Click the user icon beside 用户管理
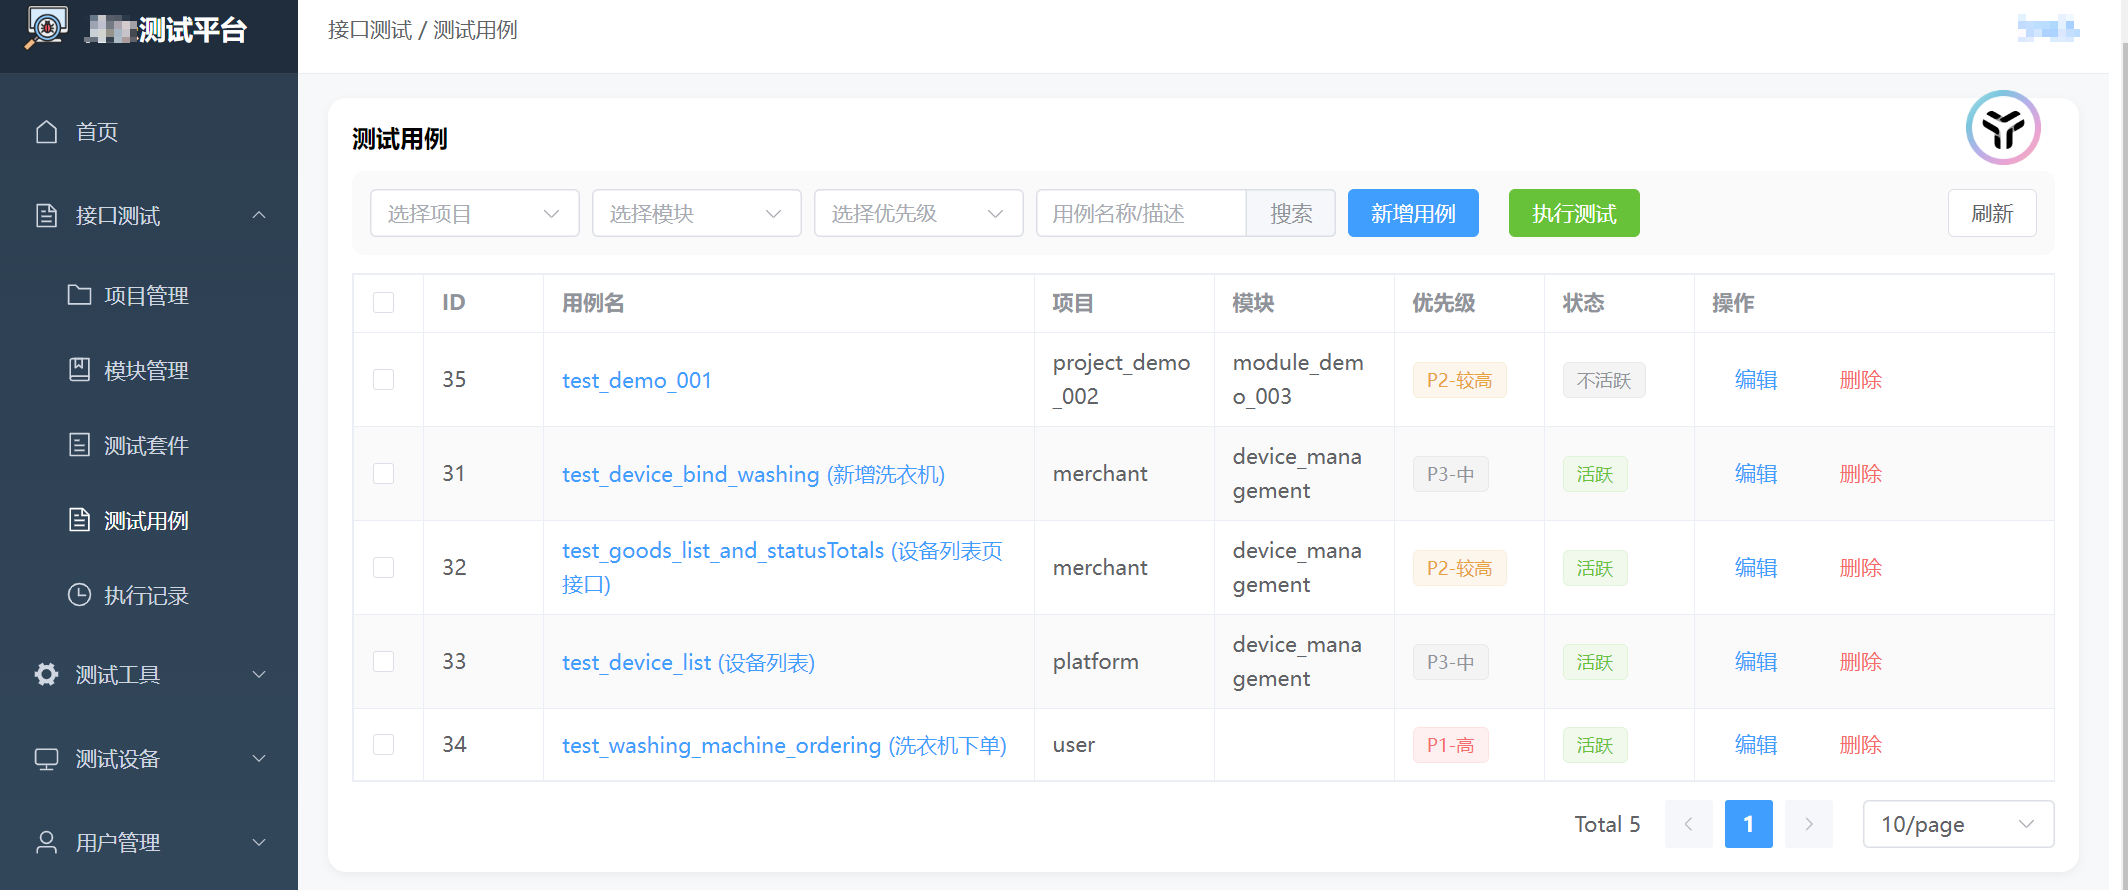Screen dimensions: 2128x890 (x=47, y=842)
